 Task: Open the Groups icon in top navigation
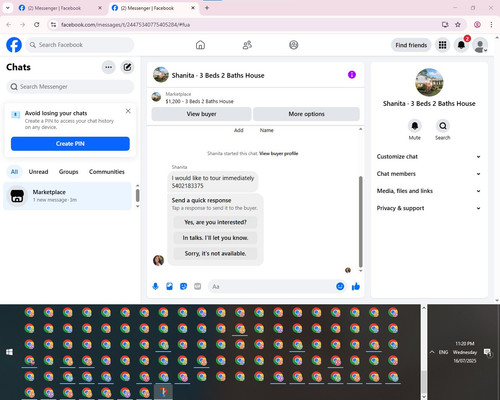[x=294, y=45]
